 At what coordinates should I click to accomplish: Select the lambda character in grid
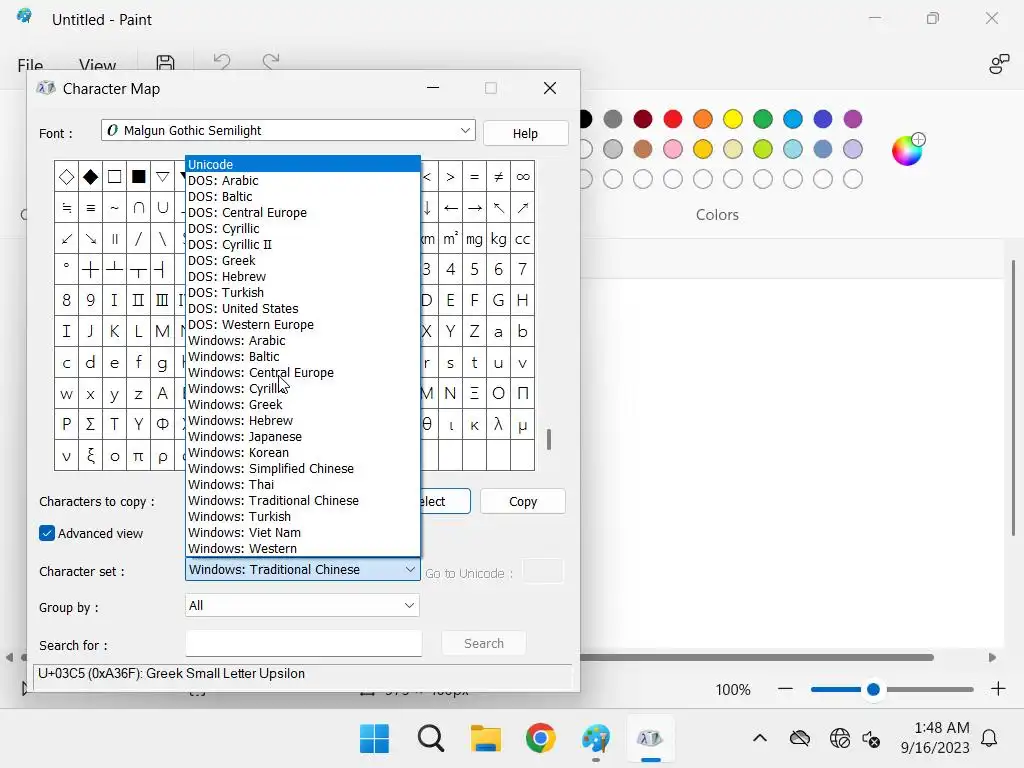(498, 424)
